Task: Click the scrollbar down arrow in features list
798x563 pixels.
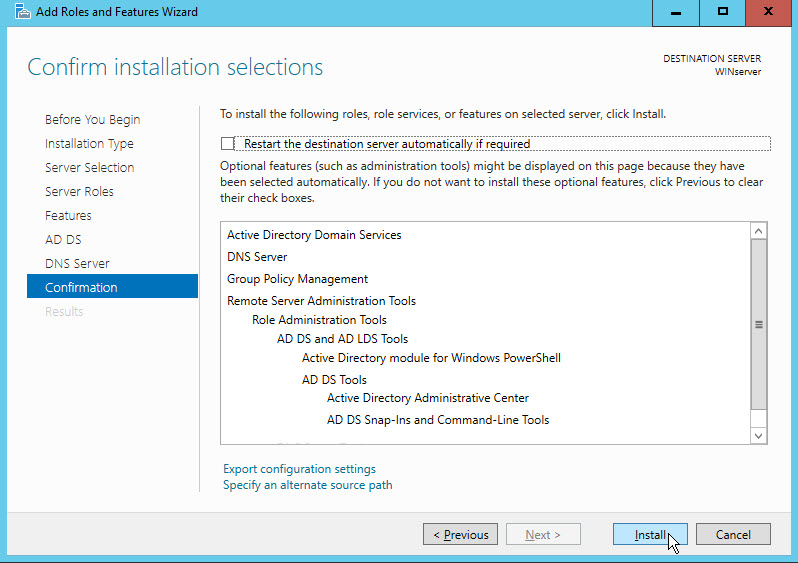Action: (758, 436)
